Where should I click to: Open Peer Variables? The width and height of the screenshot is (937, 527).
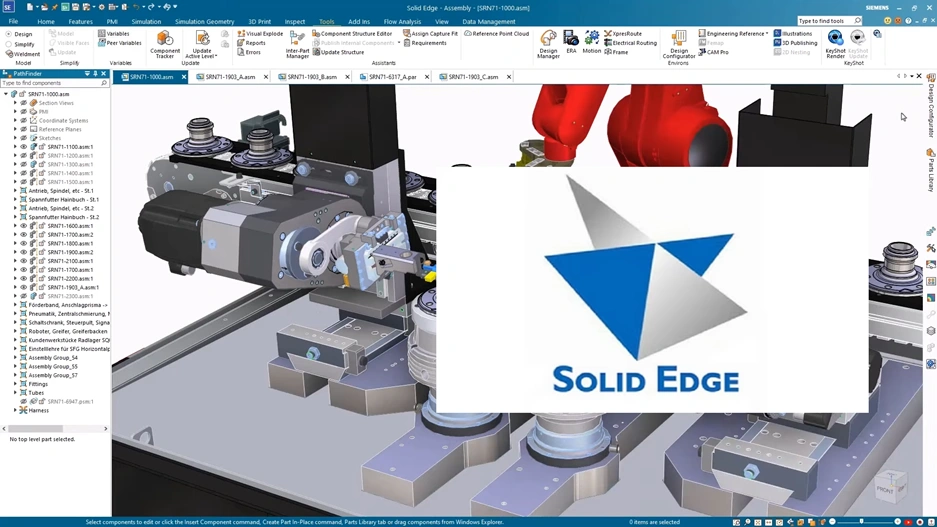pyautogui.click(x=120, y=43)
